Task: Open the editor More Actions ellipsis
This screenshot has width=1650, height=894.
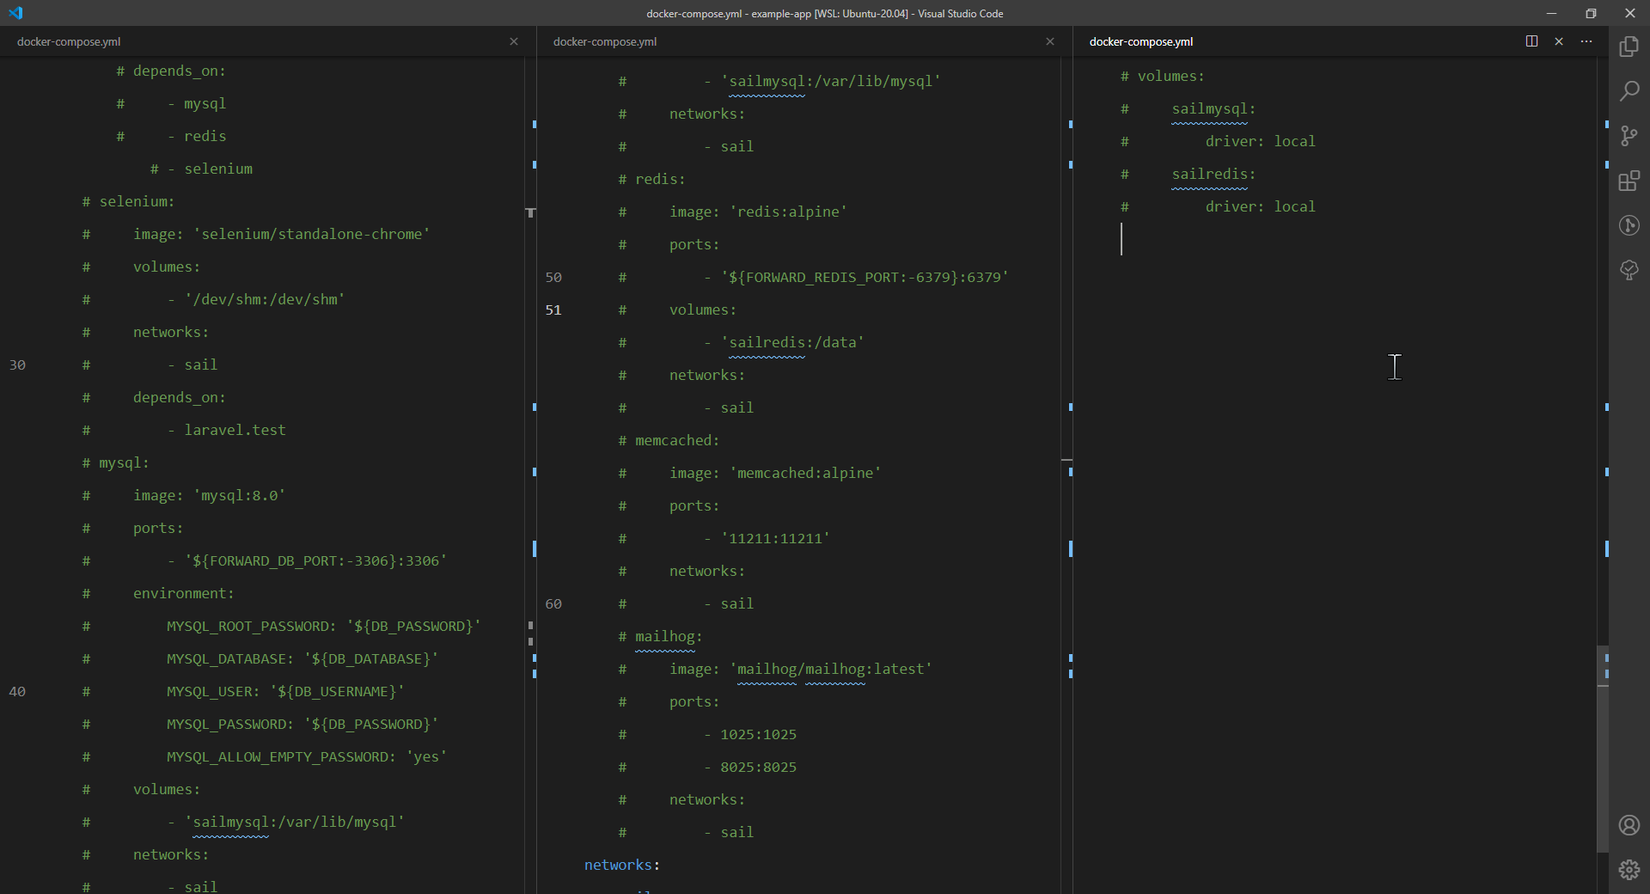Action: tap(1586, 41)
